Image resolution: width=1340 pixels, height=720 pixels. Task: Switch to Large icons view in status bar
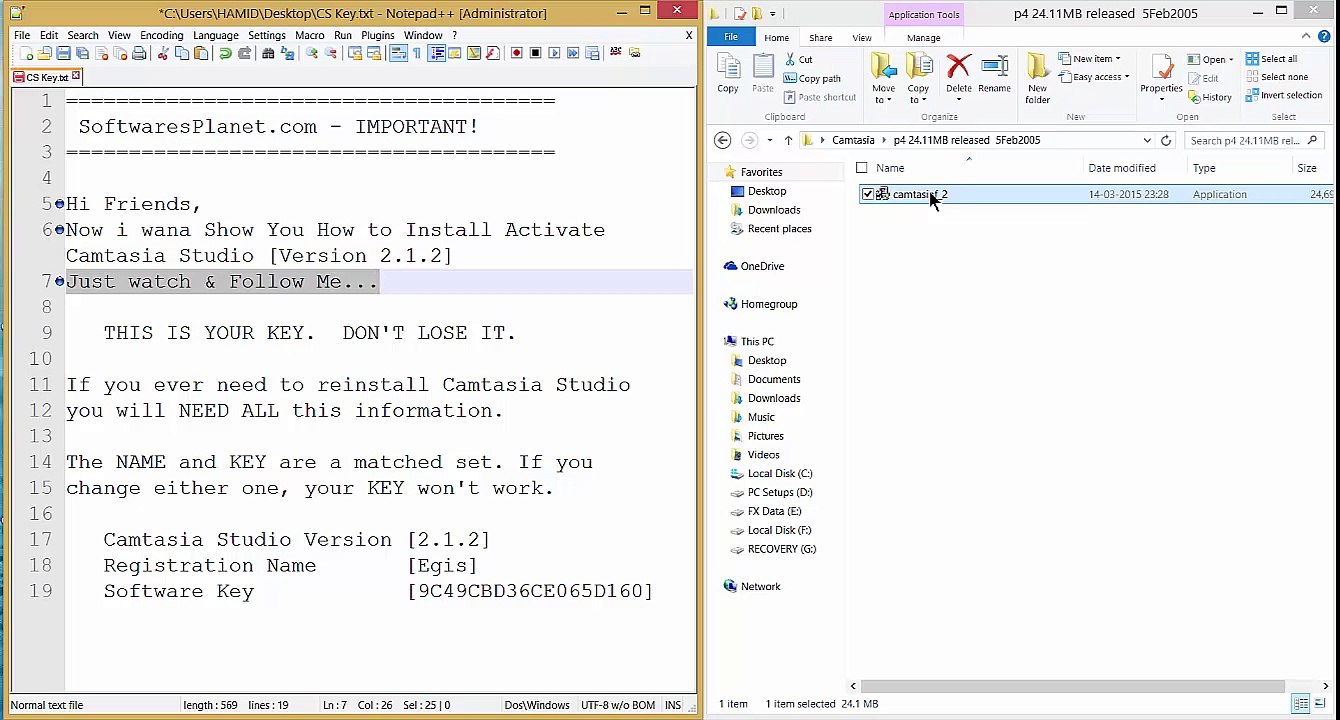pos(1320,704)
